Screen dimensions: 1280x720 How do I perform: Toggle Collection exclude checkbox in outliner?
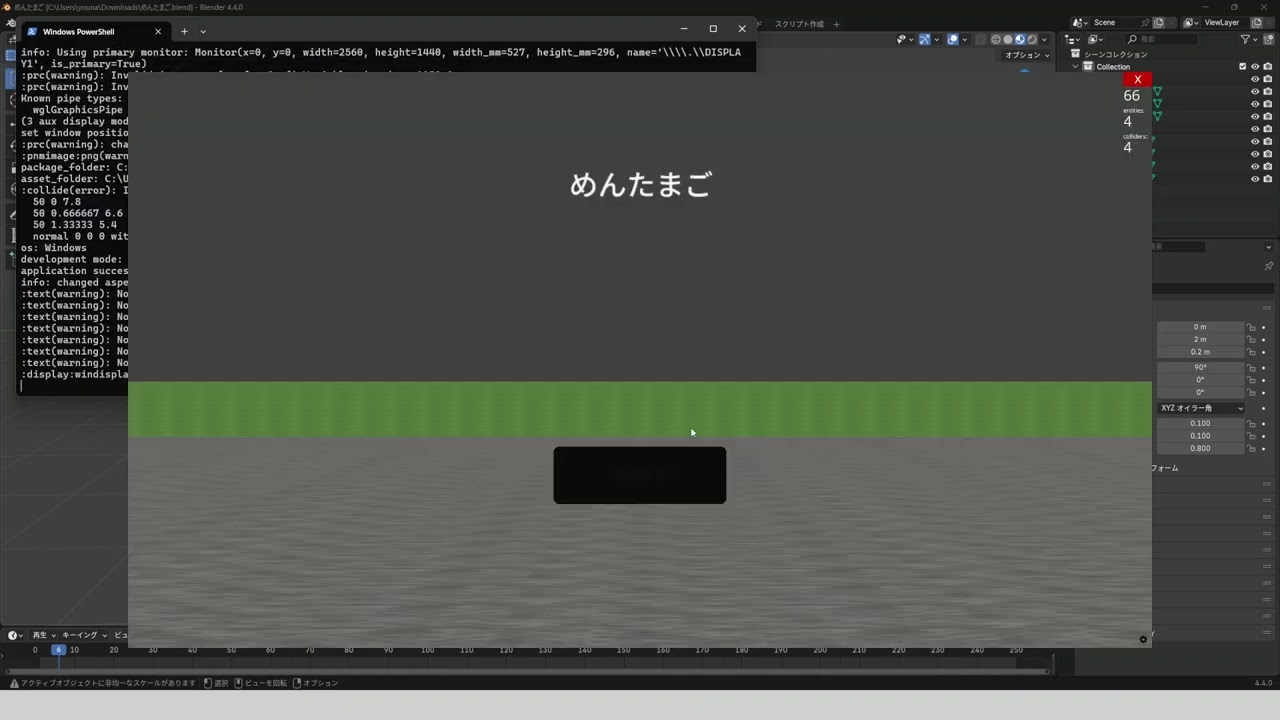(1243, 67)
